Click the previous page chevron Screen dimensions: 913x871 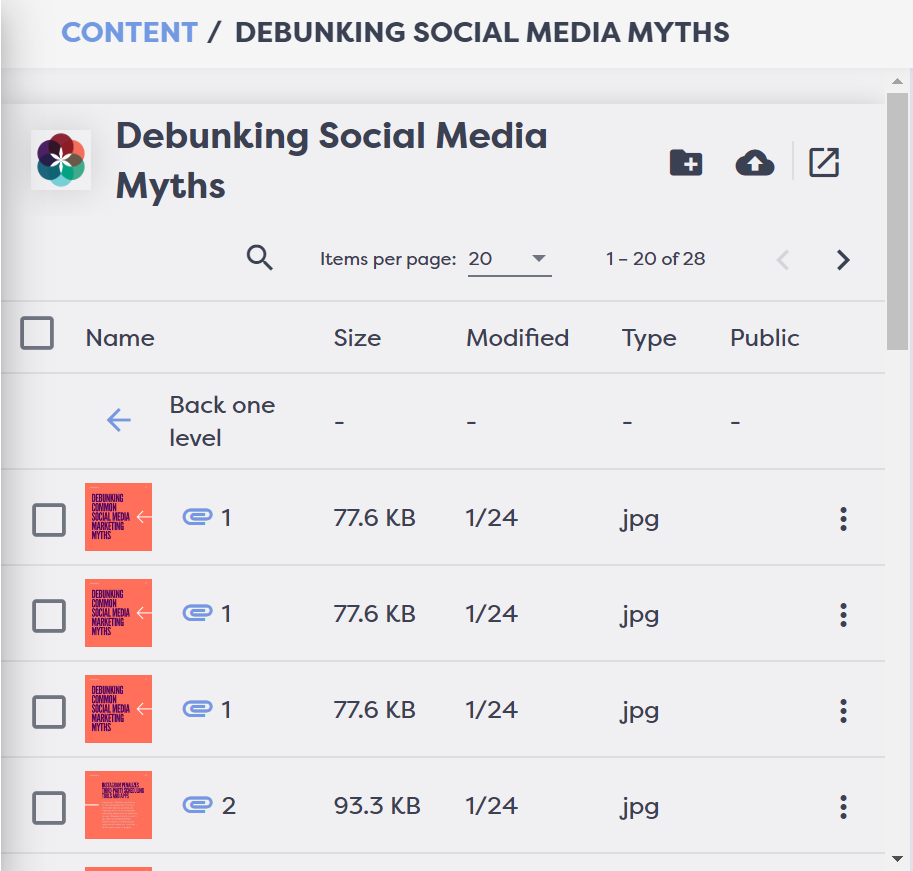pyautogui.click(x=783, y=260)
